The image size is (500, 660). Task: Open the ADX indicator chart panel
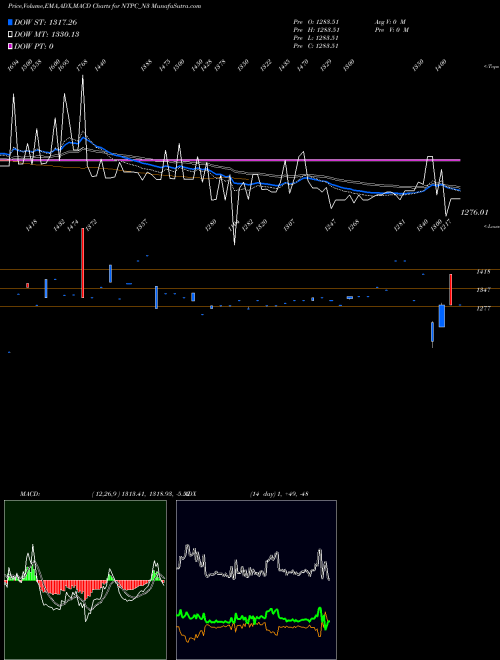click(x=256, y=580)
